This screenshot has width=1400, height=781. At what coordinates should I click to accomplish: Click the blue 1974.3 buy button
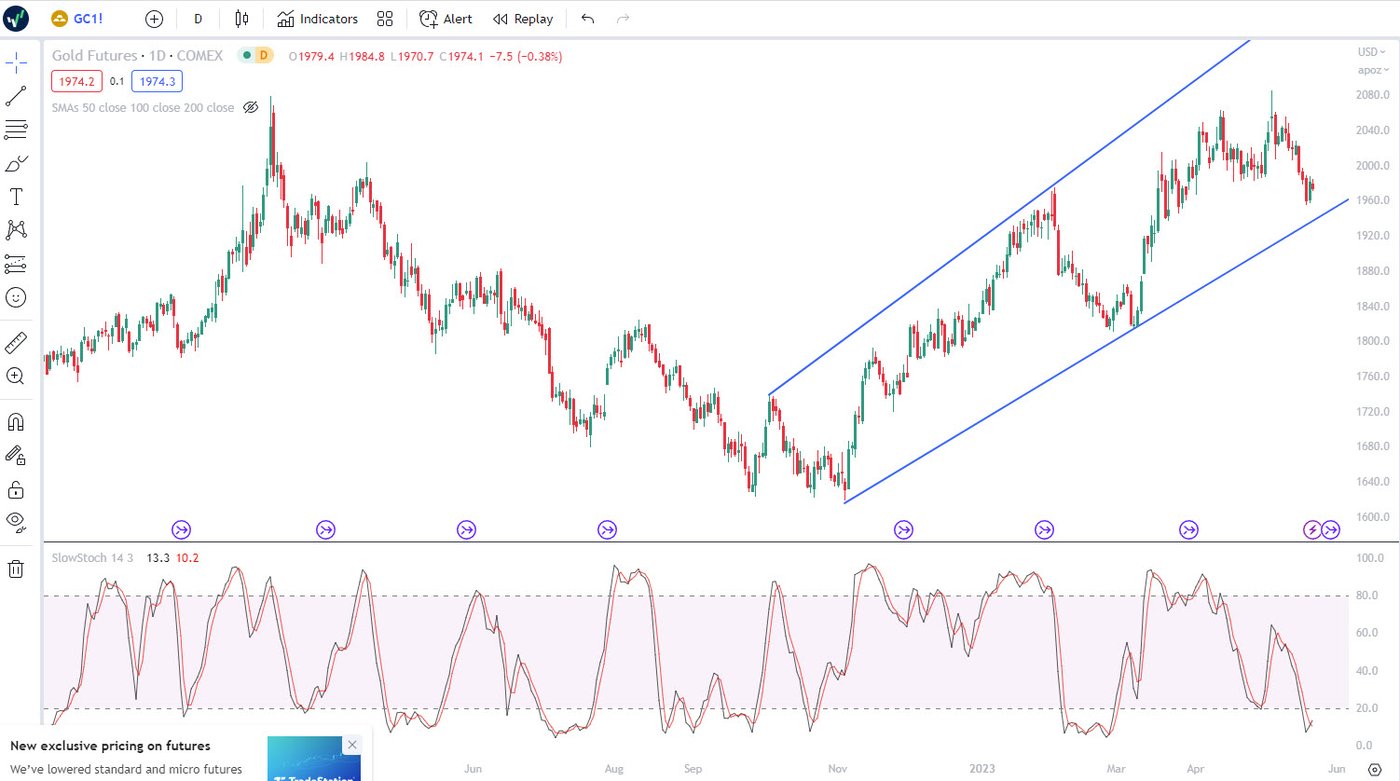click(157, 82)
